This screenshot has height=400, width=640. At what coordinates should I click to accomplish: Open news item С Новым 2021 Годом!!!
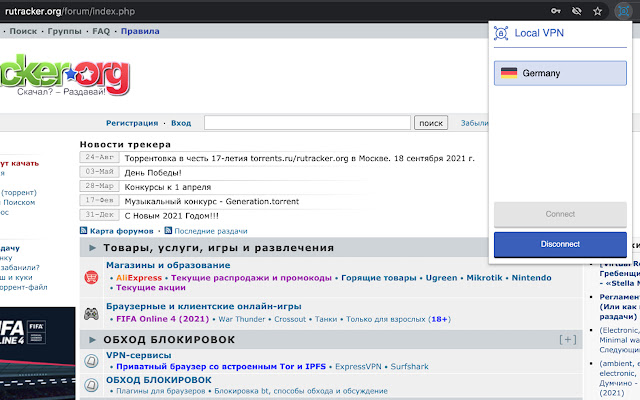(171, 216)
